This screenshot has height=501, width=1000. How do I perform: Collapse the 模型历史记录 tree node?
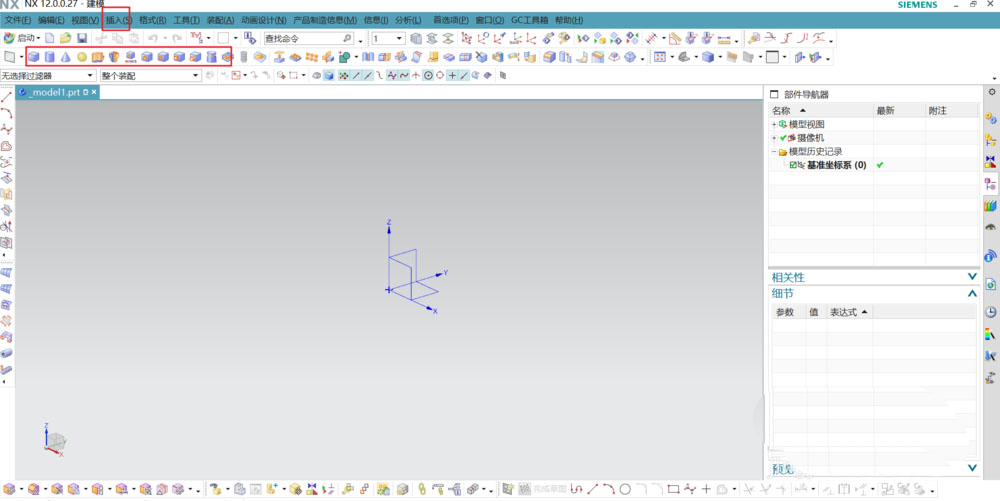coord(774,152)
